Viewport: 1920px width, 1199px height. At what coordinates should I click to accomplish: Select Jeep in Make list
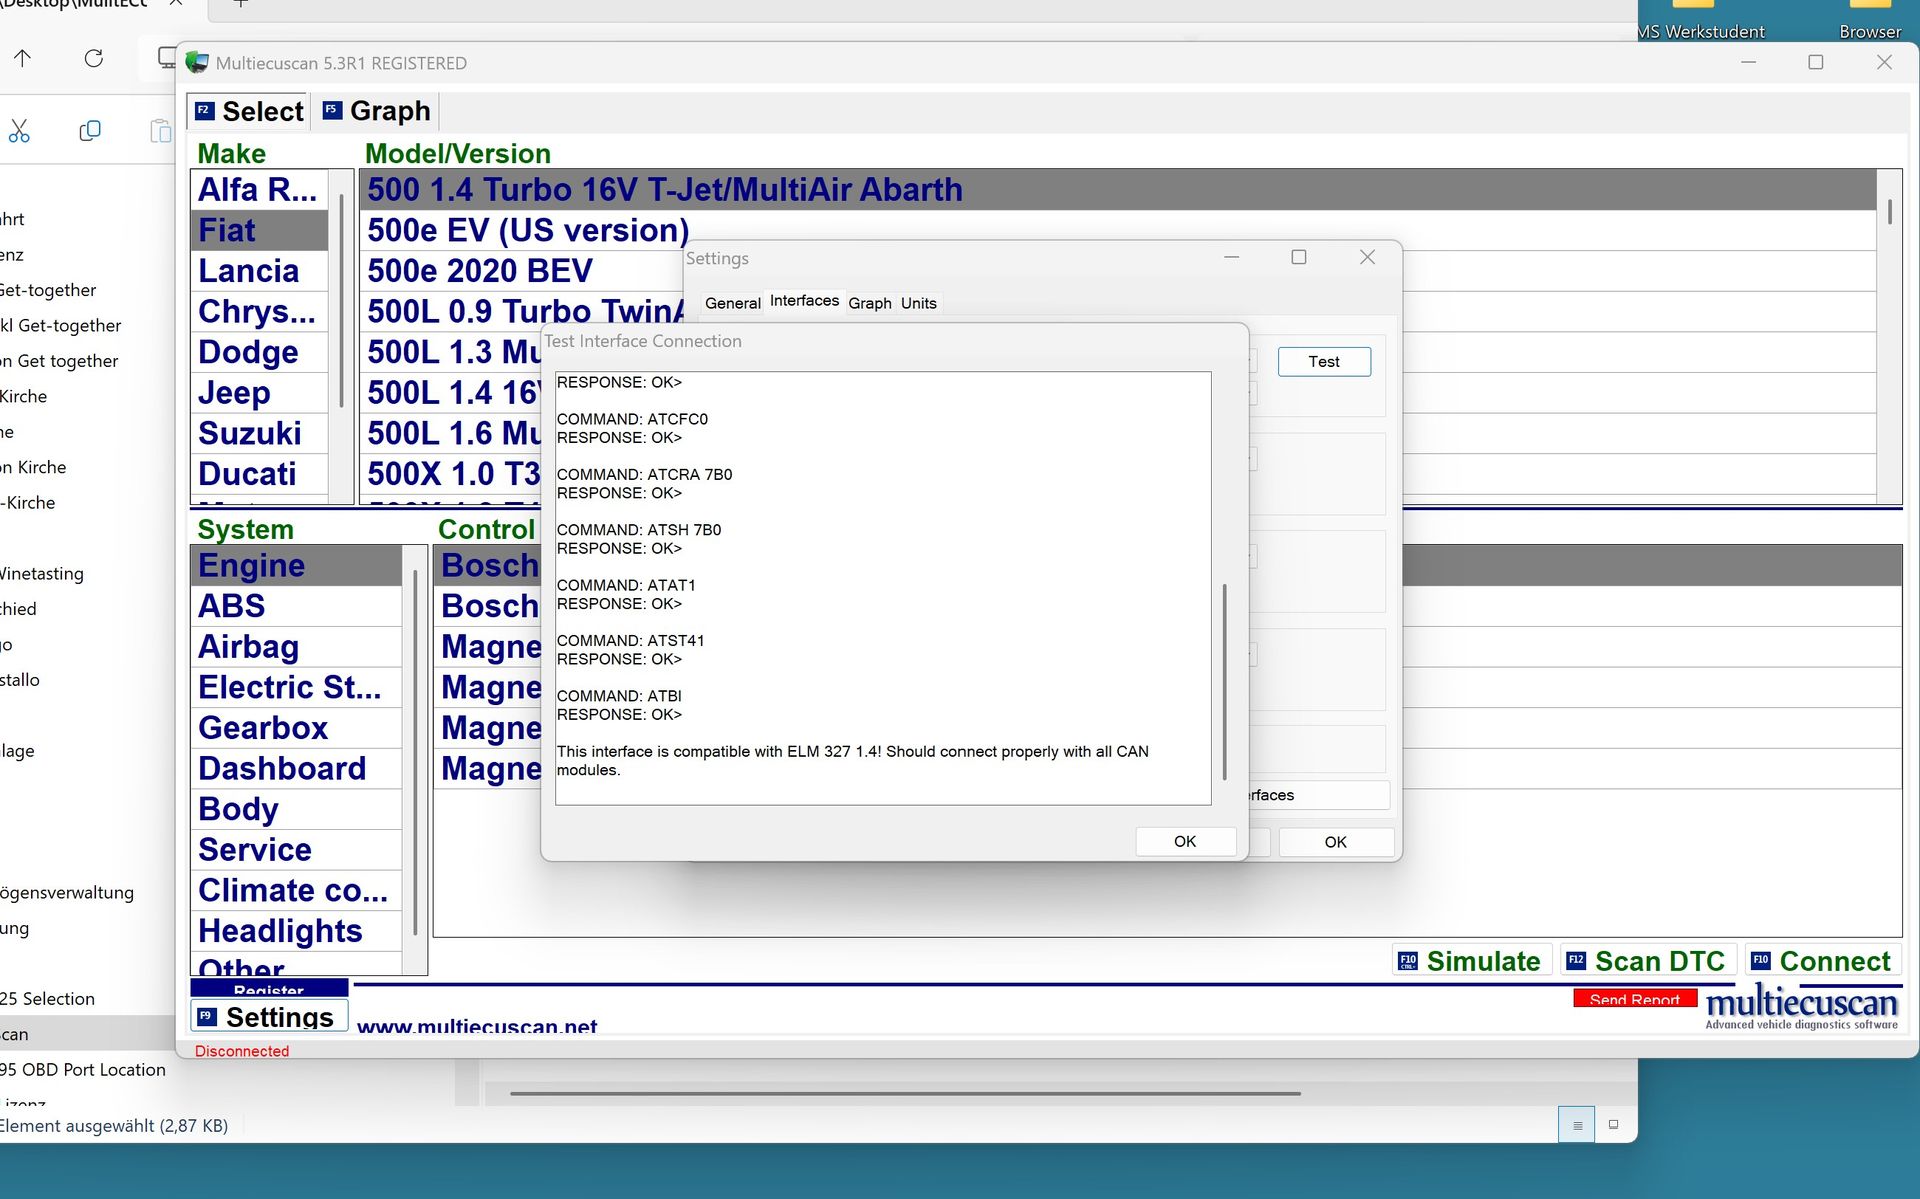coord(259,393)
